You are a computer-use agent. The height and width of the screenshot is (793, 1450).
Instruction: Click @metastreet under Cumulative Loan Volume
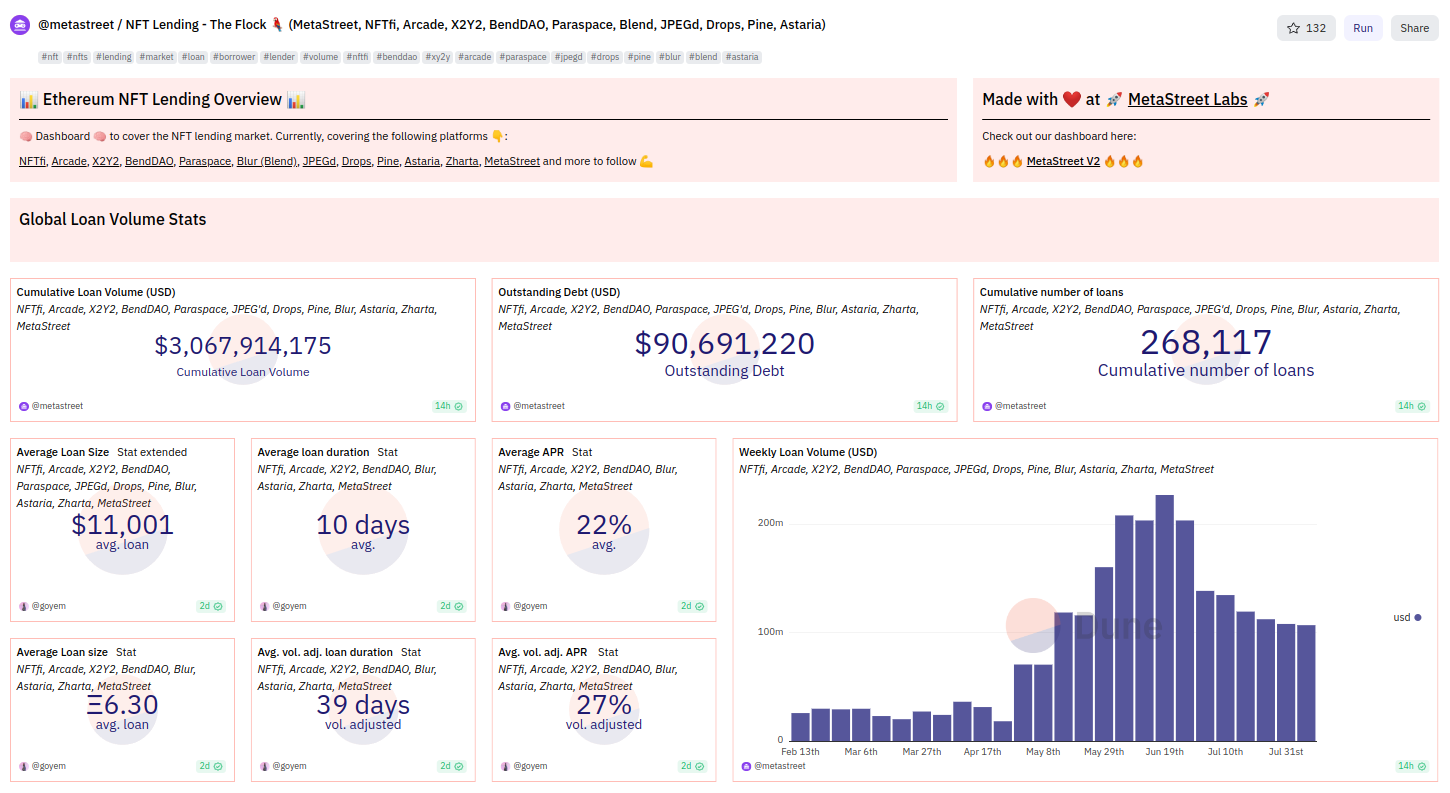[x=57, y=406]
